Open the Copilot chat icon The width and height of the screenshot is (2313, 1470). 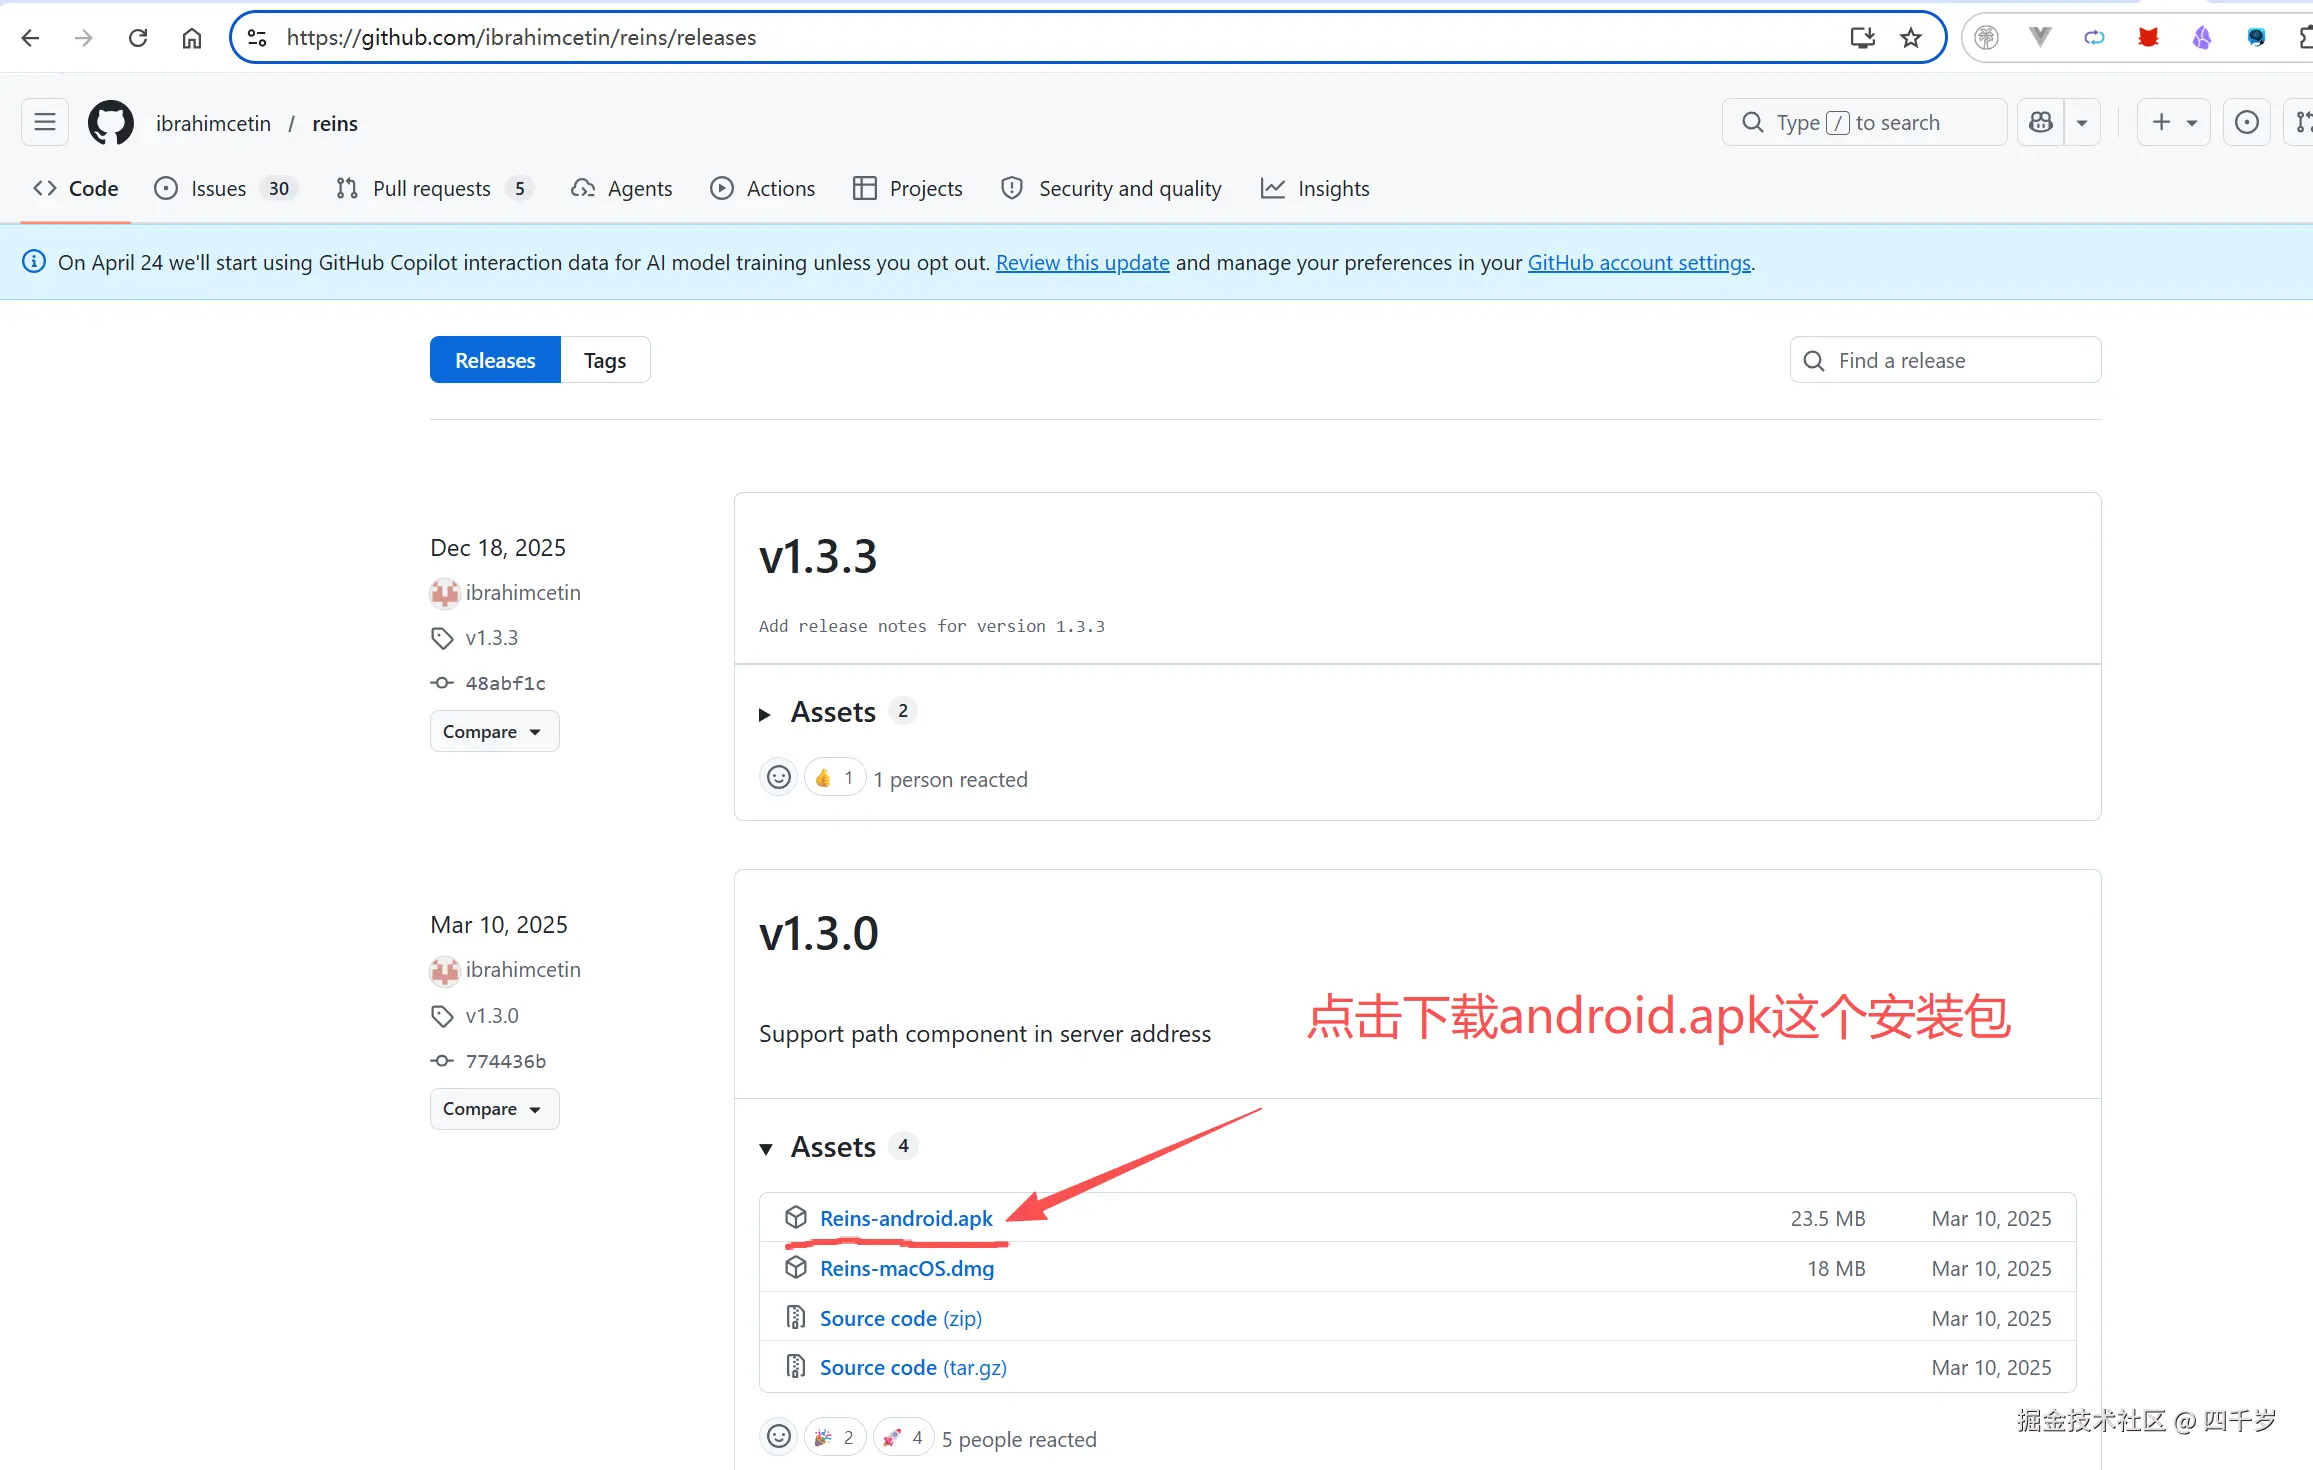coord(2041,122)
